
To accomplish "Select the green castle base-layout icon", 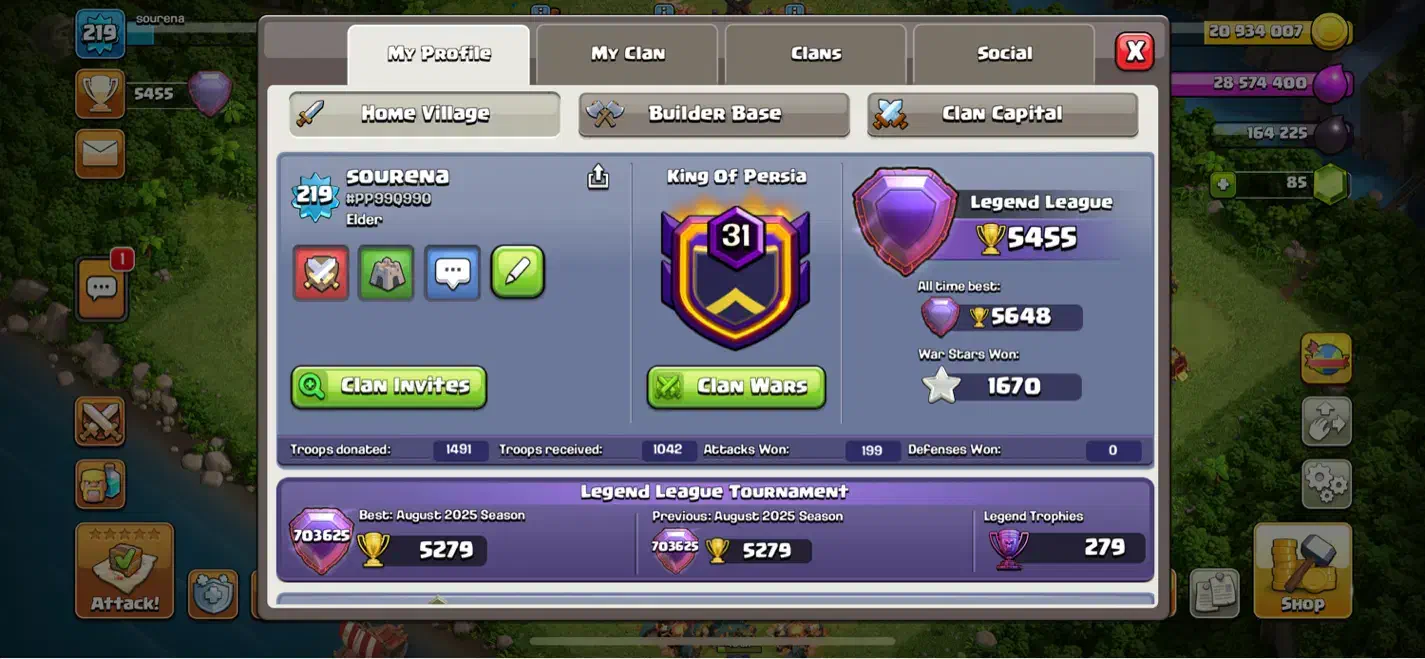I will (386, 272).
